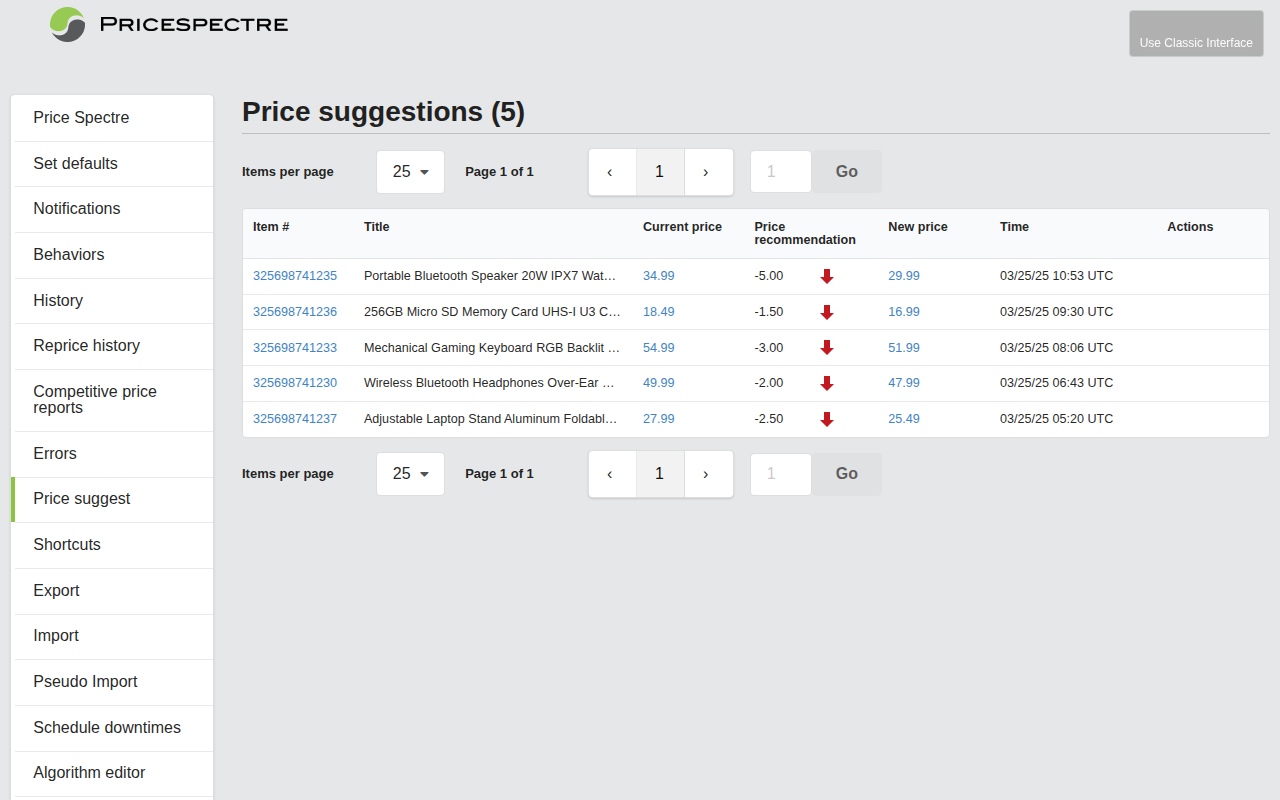The width and height of the screenshot is (1280, 800).
Task: Open the bottom items per page dropdown
Action: 410,473
